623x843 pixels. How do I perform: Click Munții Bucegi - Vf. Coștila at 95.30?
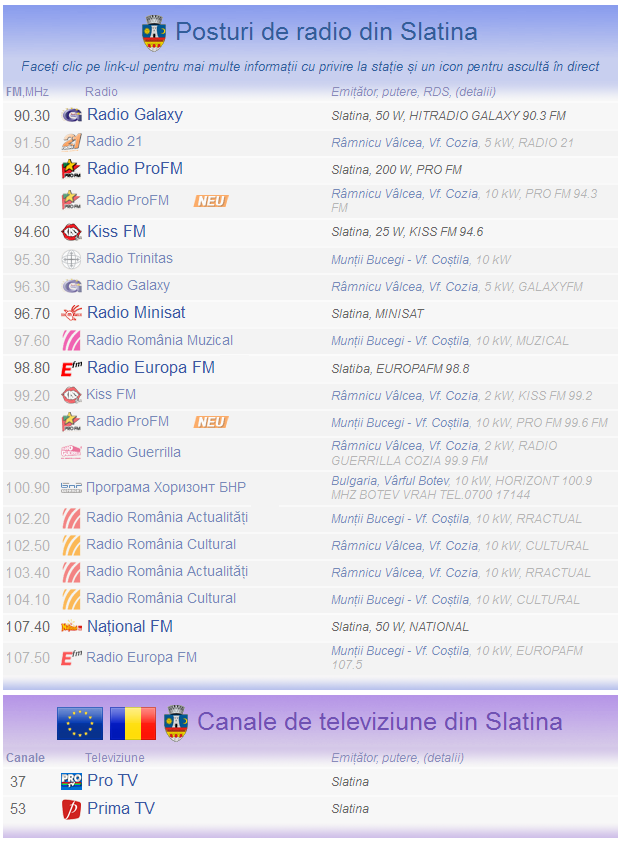[x=400, y=260]
